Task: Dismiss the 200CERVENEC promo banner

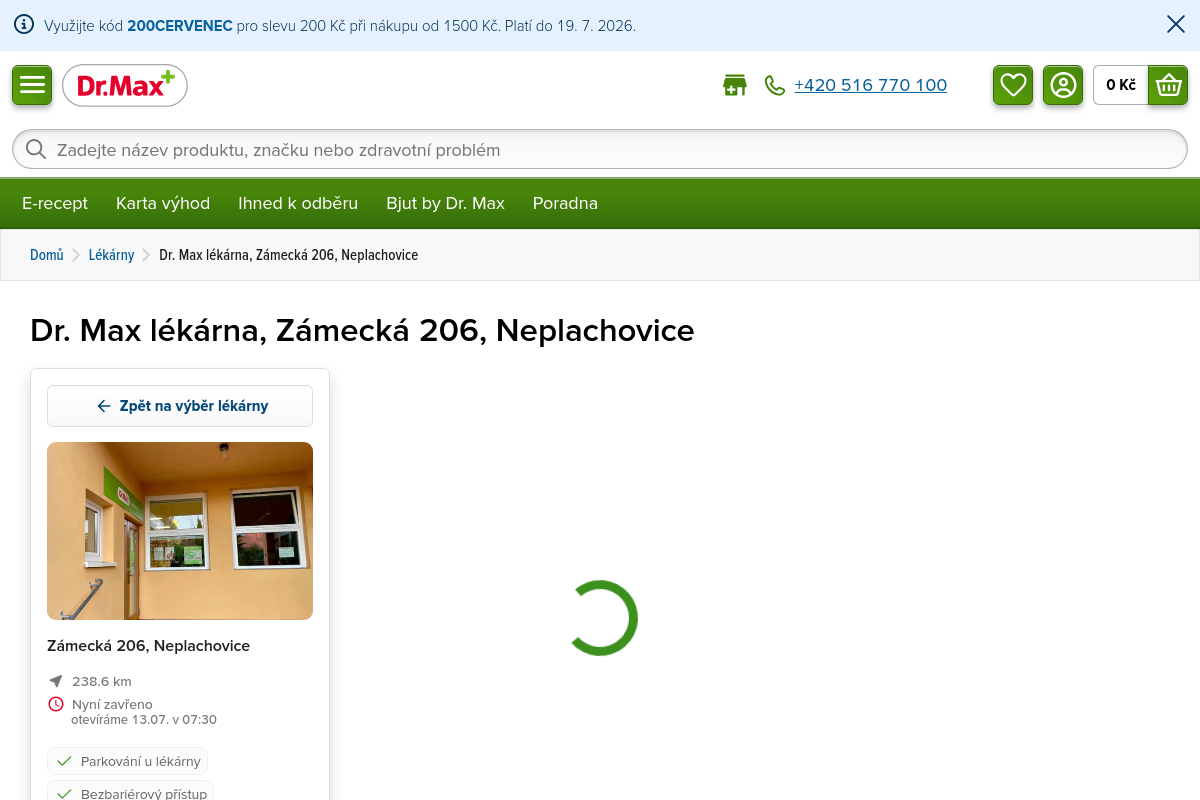Action: tap(1176, 25)
